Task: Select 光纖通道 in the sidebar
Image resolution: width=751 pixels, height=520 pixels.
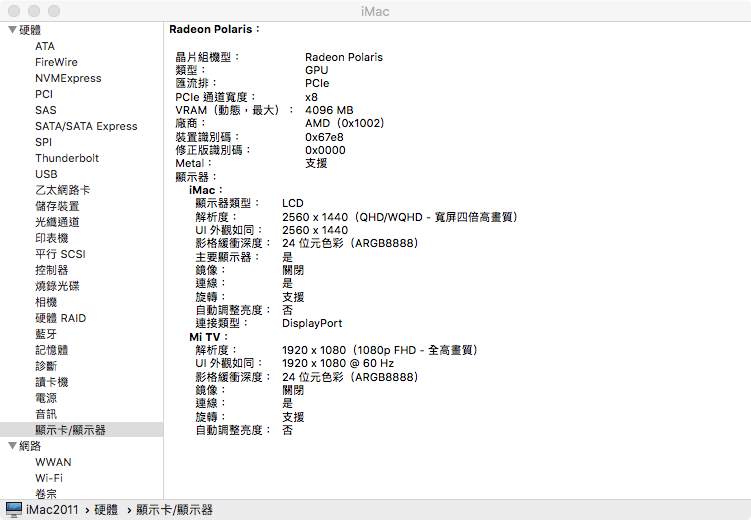Action: pyautogui.click(x=57, y=222)
